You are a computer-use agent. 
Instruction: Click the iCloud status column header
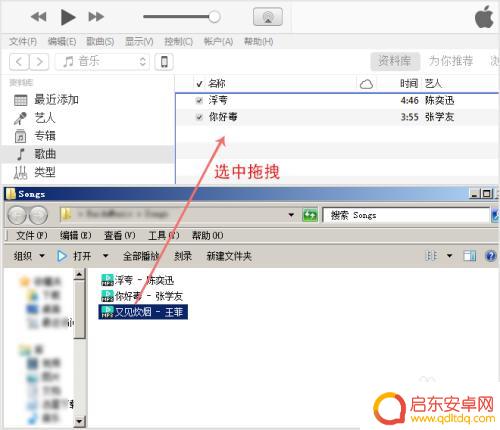pyautogui.click(x=366, y=84)
